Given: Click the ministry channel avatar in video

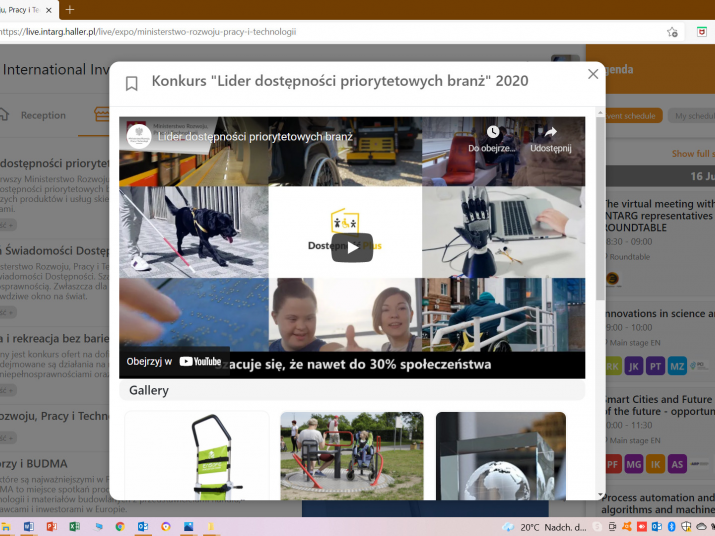Looking at the screenshot, I should point(139,136).
